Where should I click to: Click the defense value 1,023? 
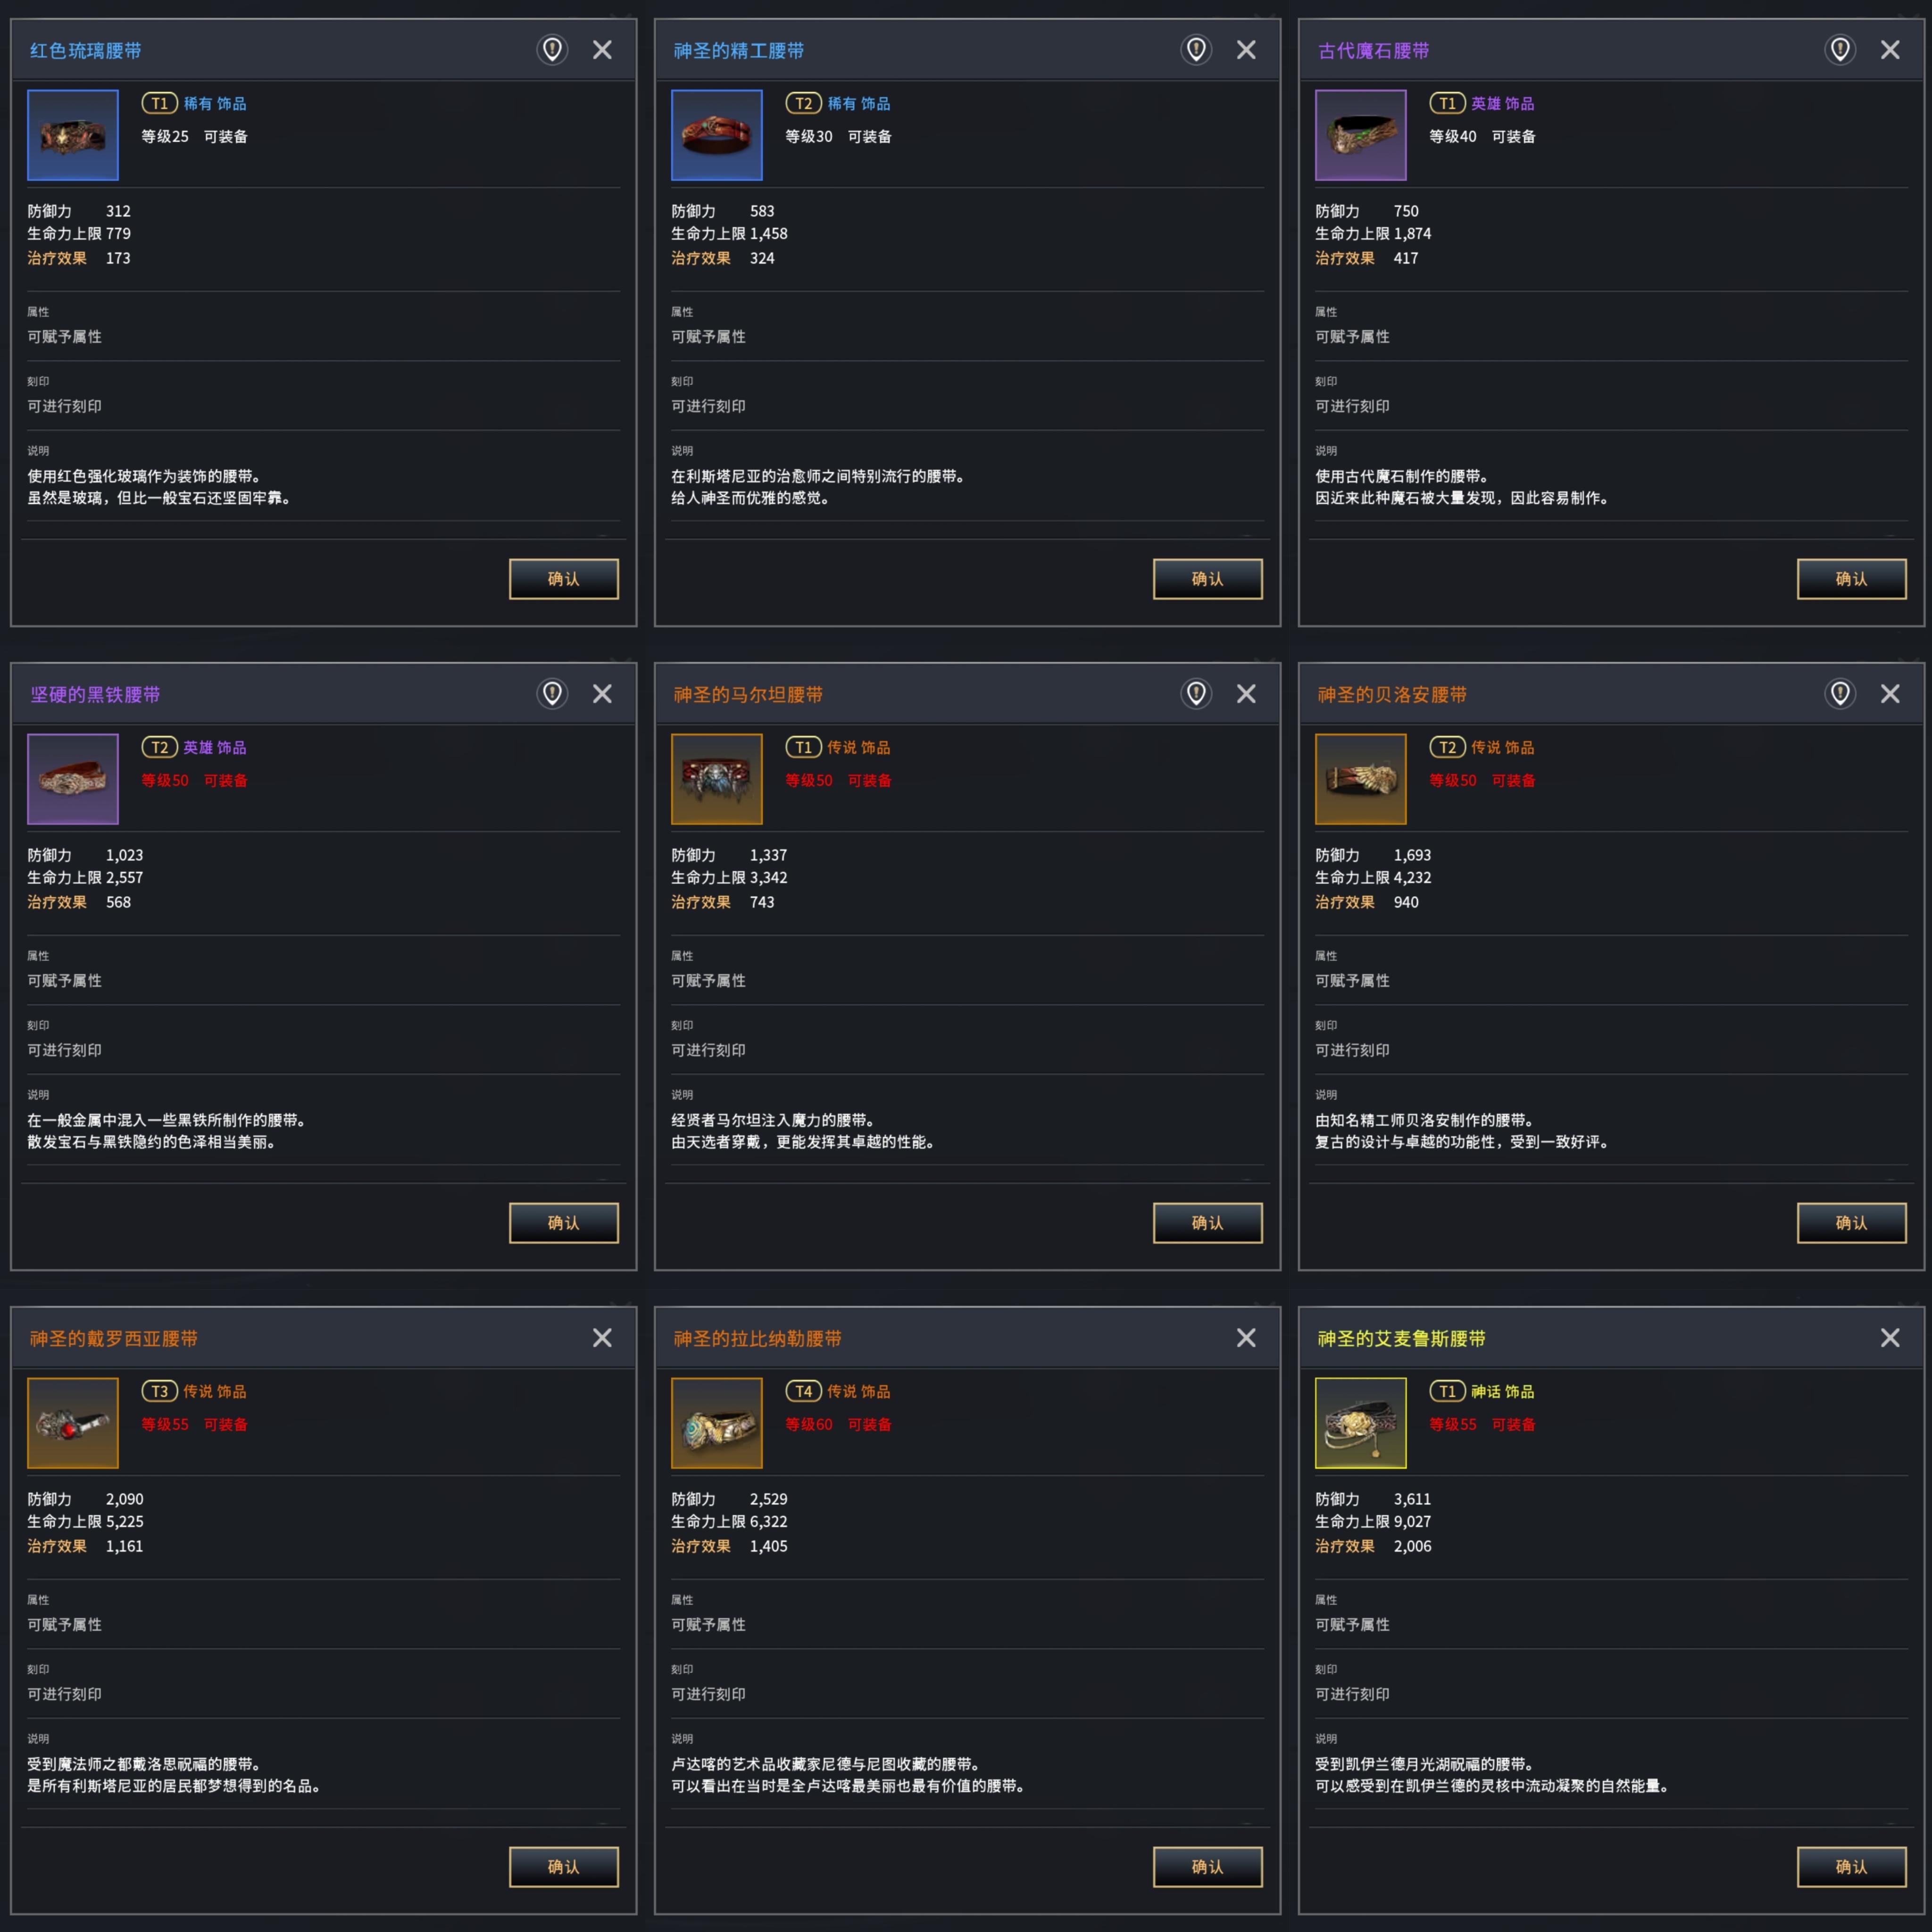(124, 855)
